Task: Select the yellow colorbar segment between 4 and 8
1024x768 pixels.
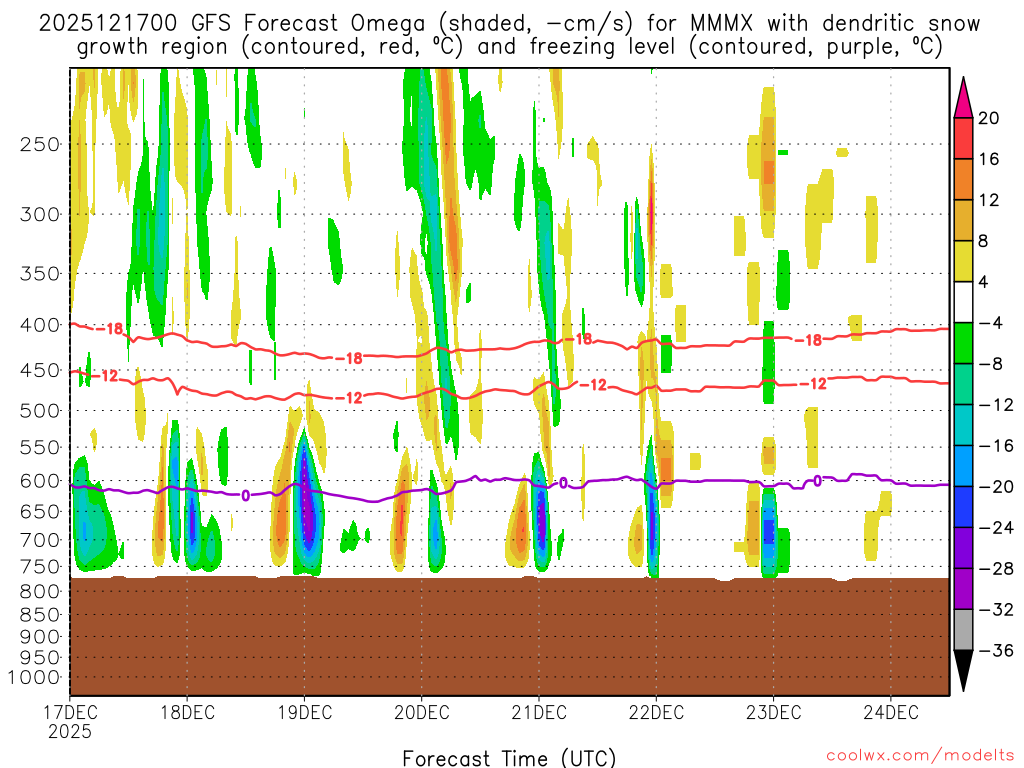Action: coord(964,261)
